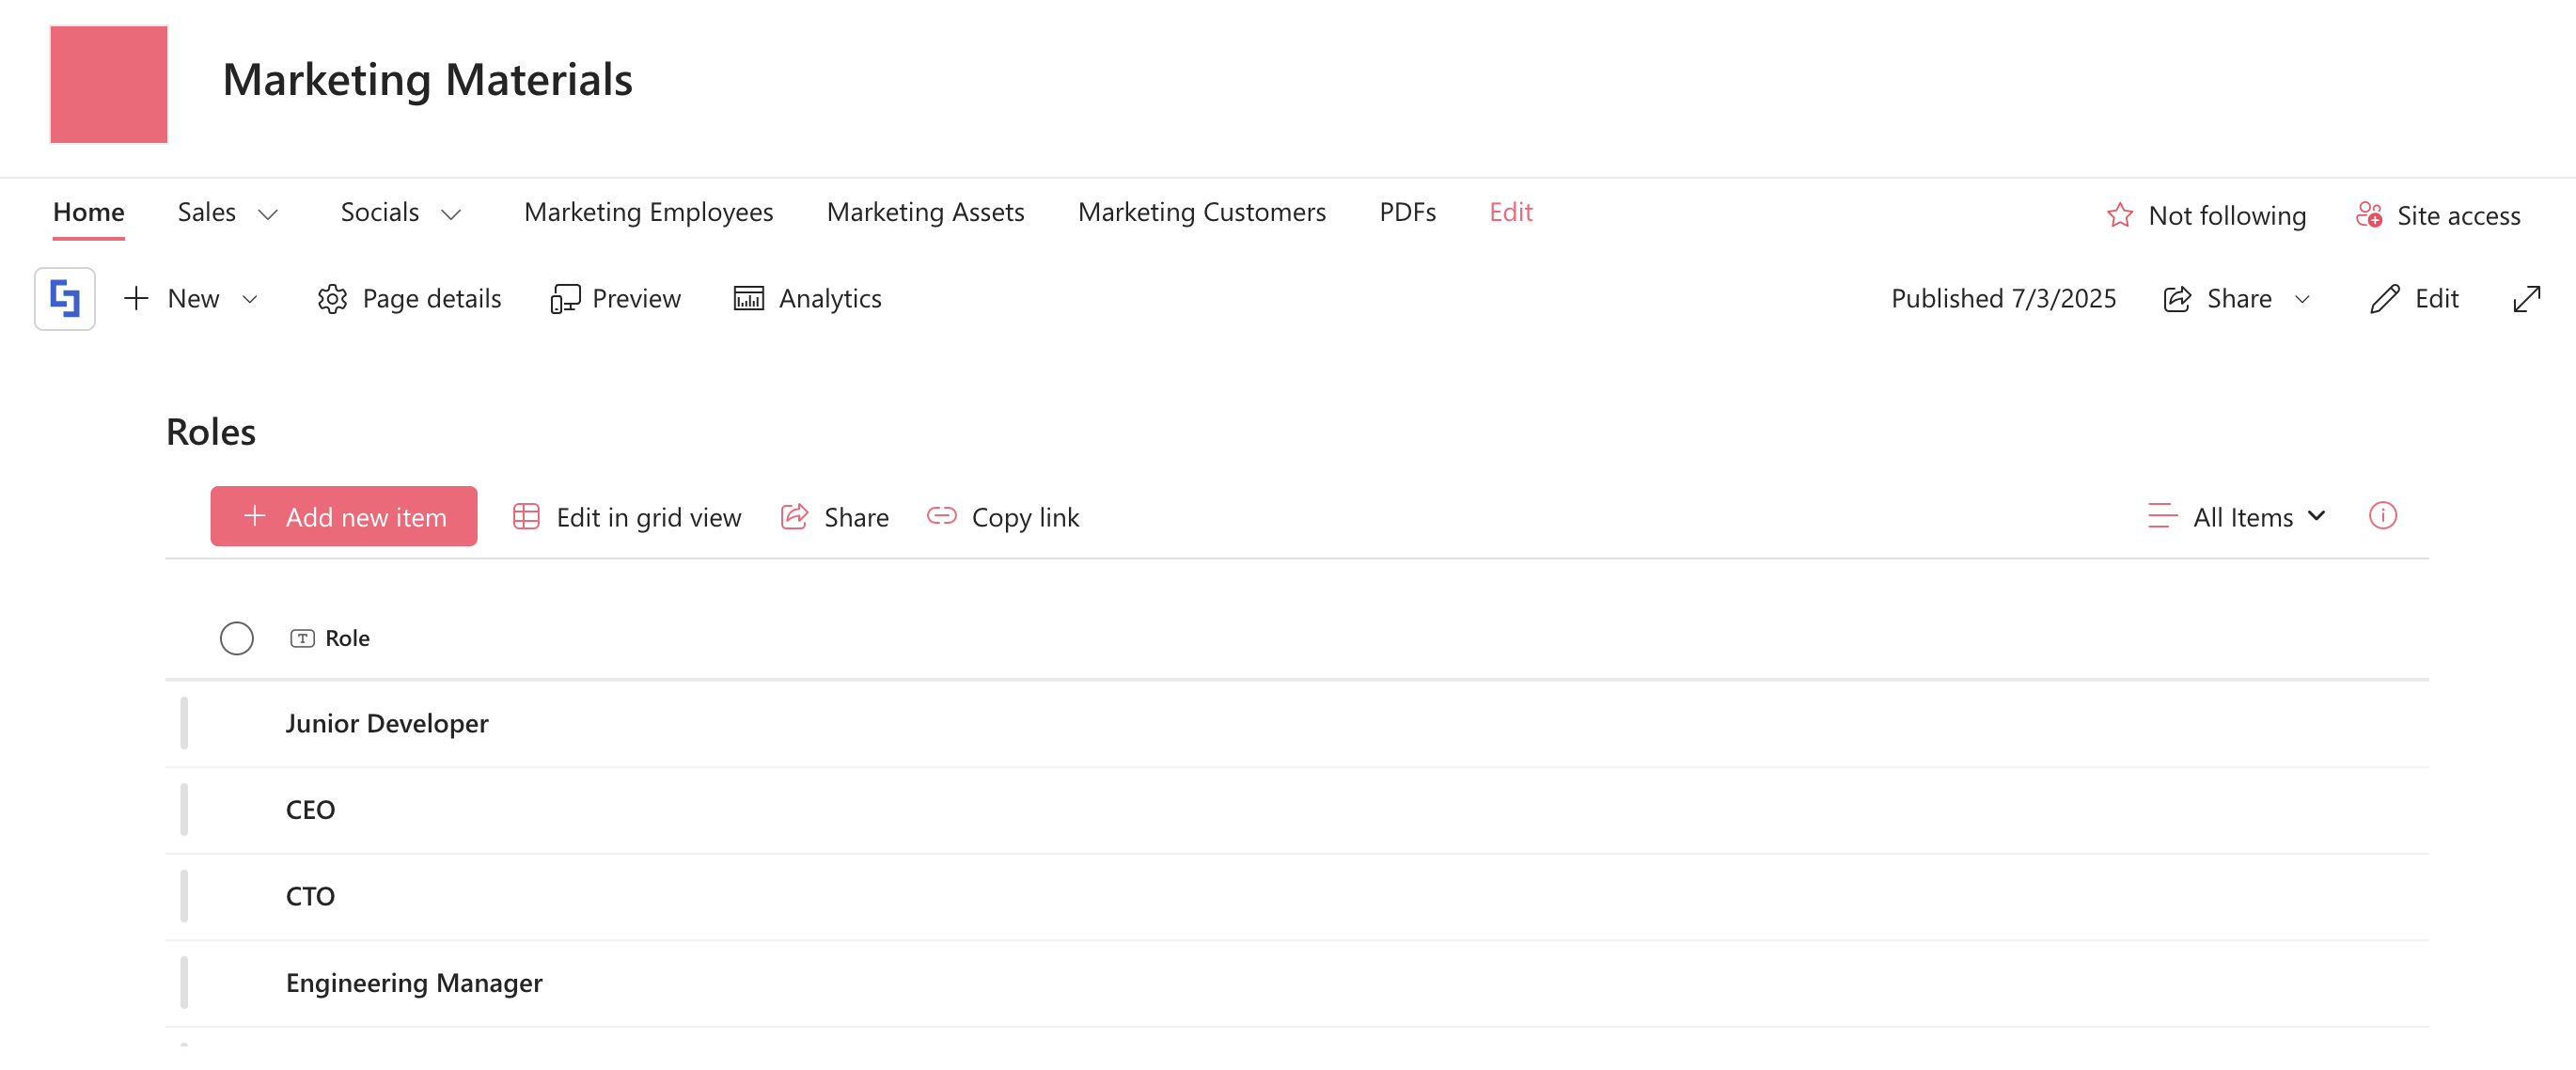
Task: Open Analytics chart icon
Action: click(x=748, y=299)
